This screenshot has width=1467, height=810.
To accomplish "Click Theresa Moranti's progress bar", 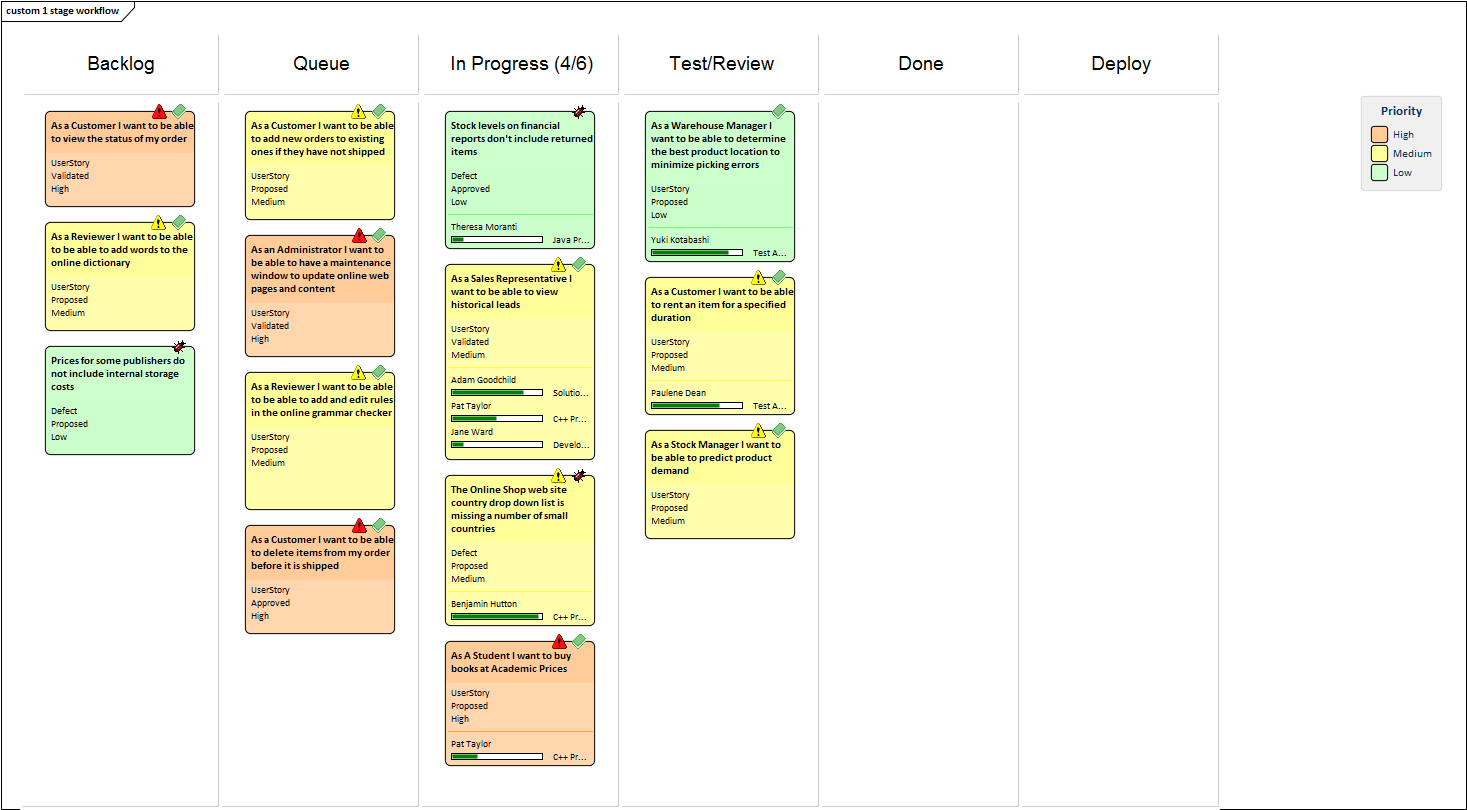I will tap(496, 240).
